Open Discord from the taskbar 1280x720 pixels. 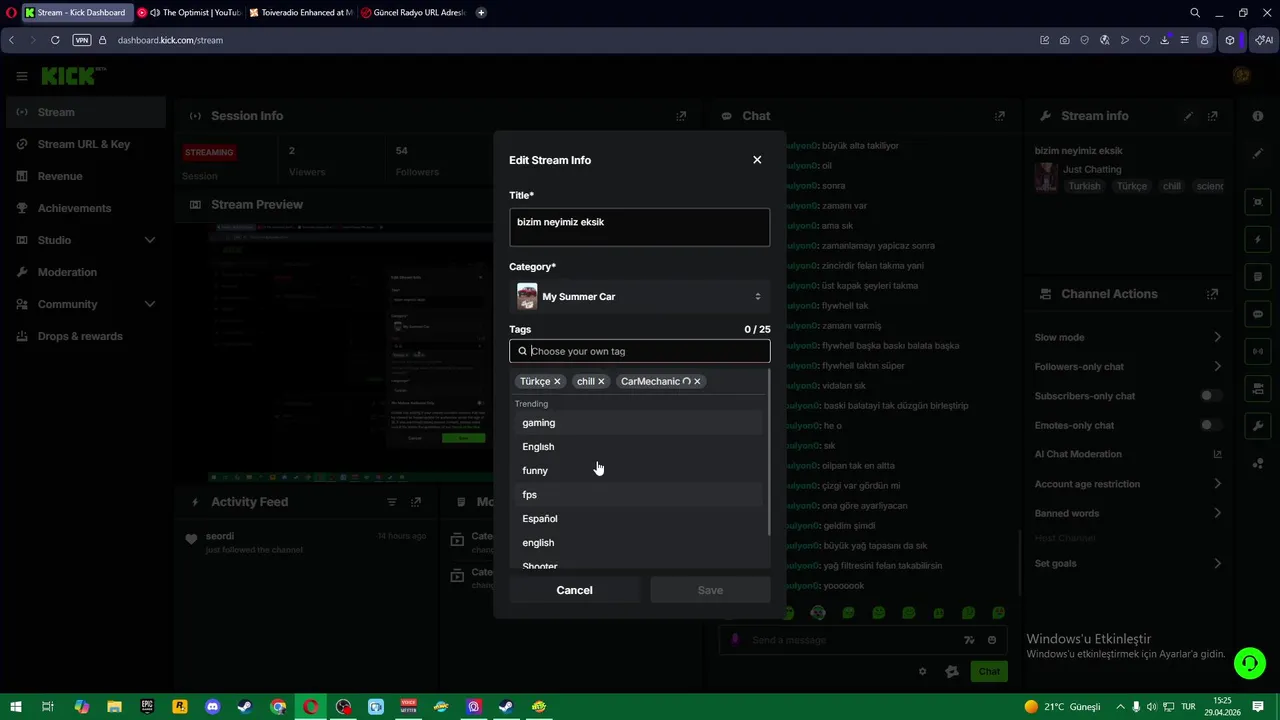(212, 707)
